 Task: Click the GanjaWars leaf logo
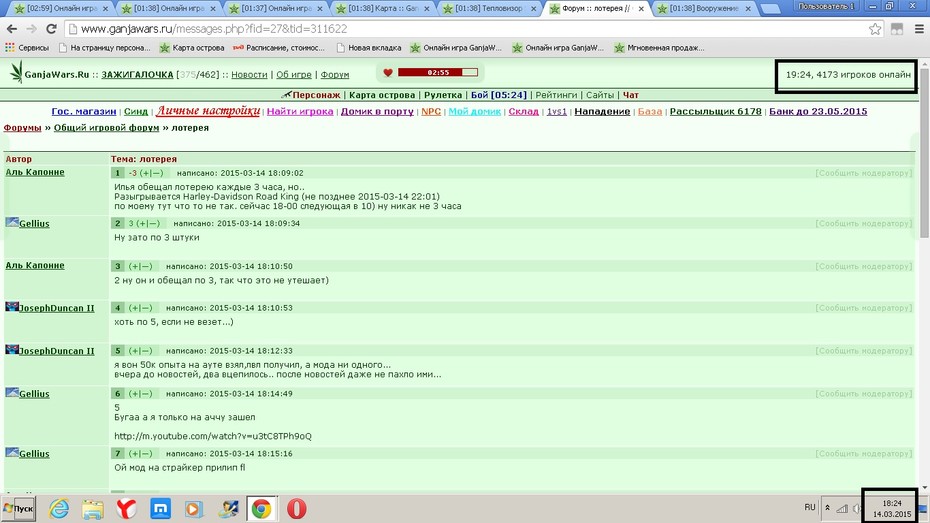(x=16, y=72)
